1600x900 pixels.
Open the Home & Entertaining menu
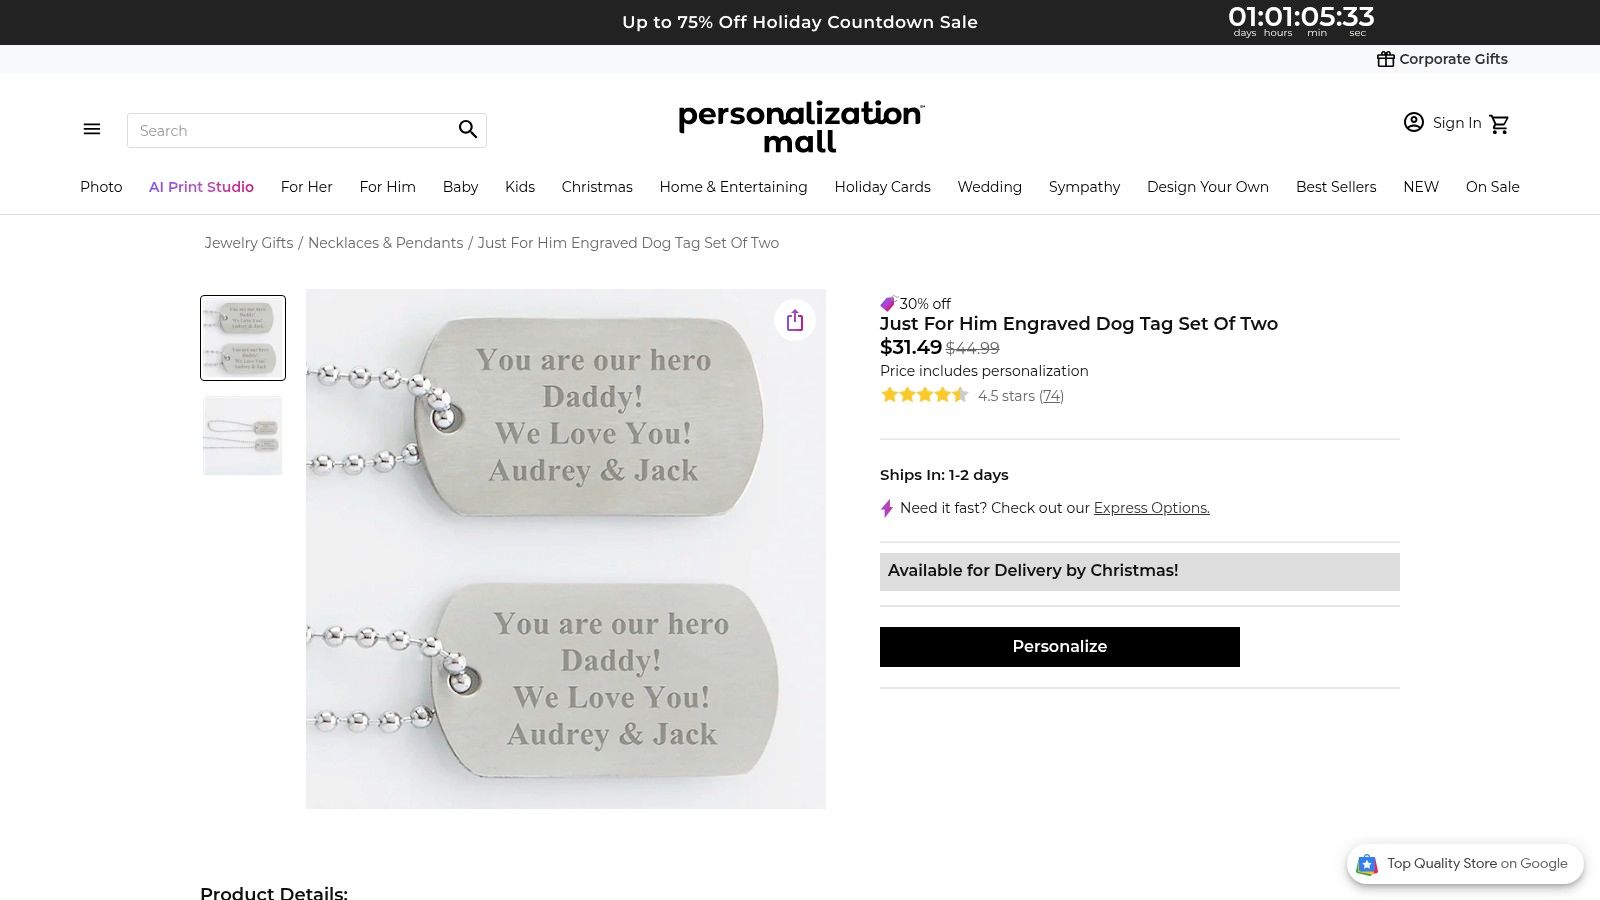(x=733, y=187)
